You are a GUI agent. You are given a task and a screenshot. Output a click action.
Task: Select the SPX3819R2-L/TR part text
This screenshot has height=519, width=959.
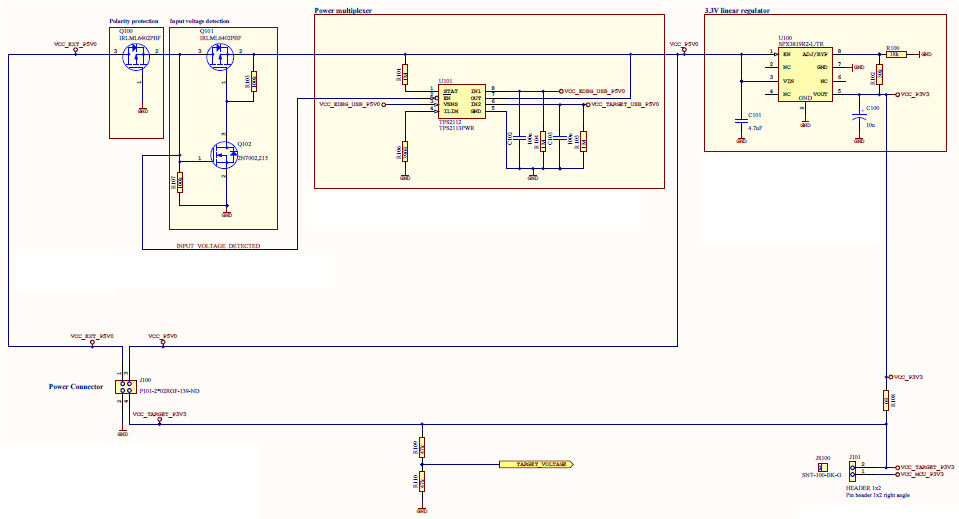[801, 44]
